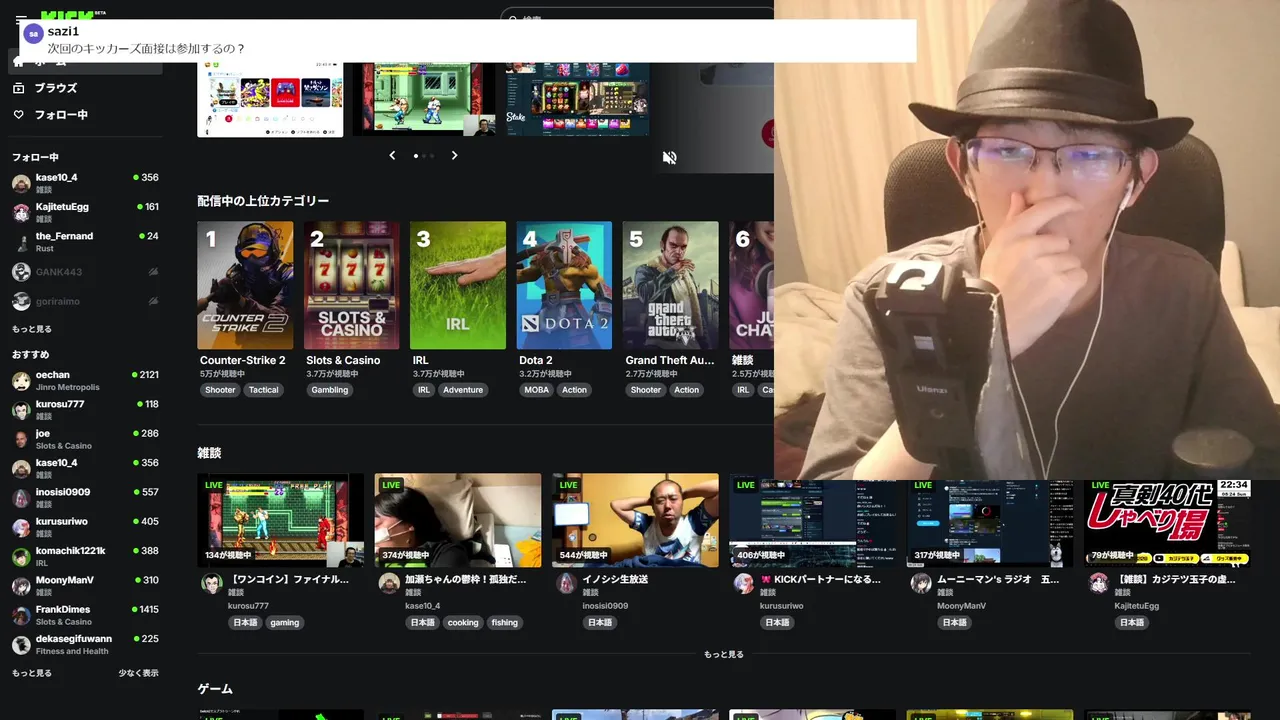Open dekasegifuwann recommended channel
Viewport: 1280px width, 720px height.
pos(84,644)
